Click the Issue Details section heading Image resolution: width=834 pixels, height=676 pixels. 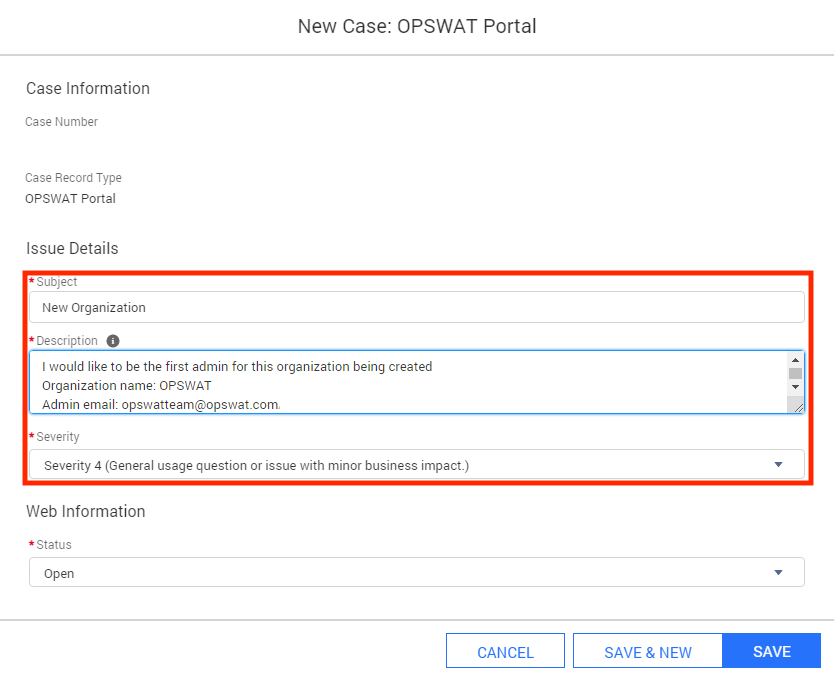click(72, 248)
